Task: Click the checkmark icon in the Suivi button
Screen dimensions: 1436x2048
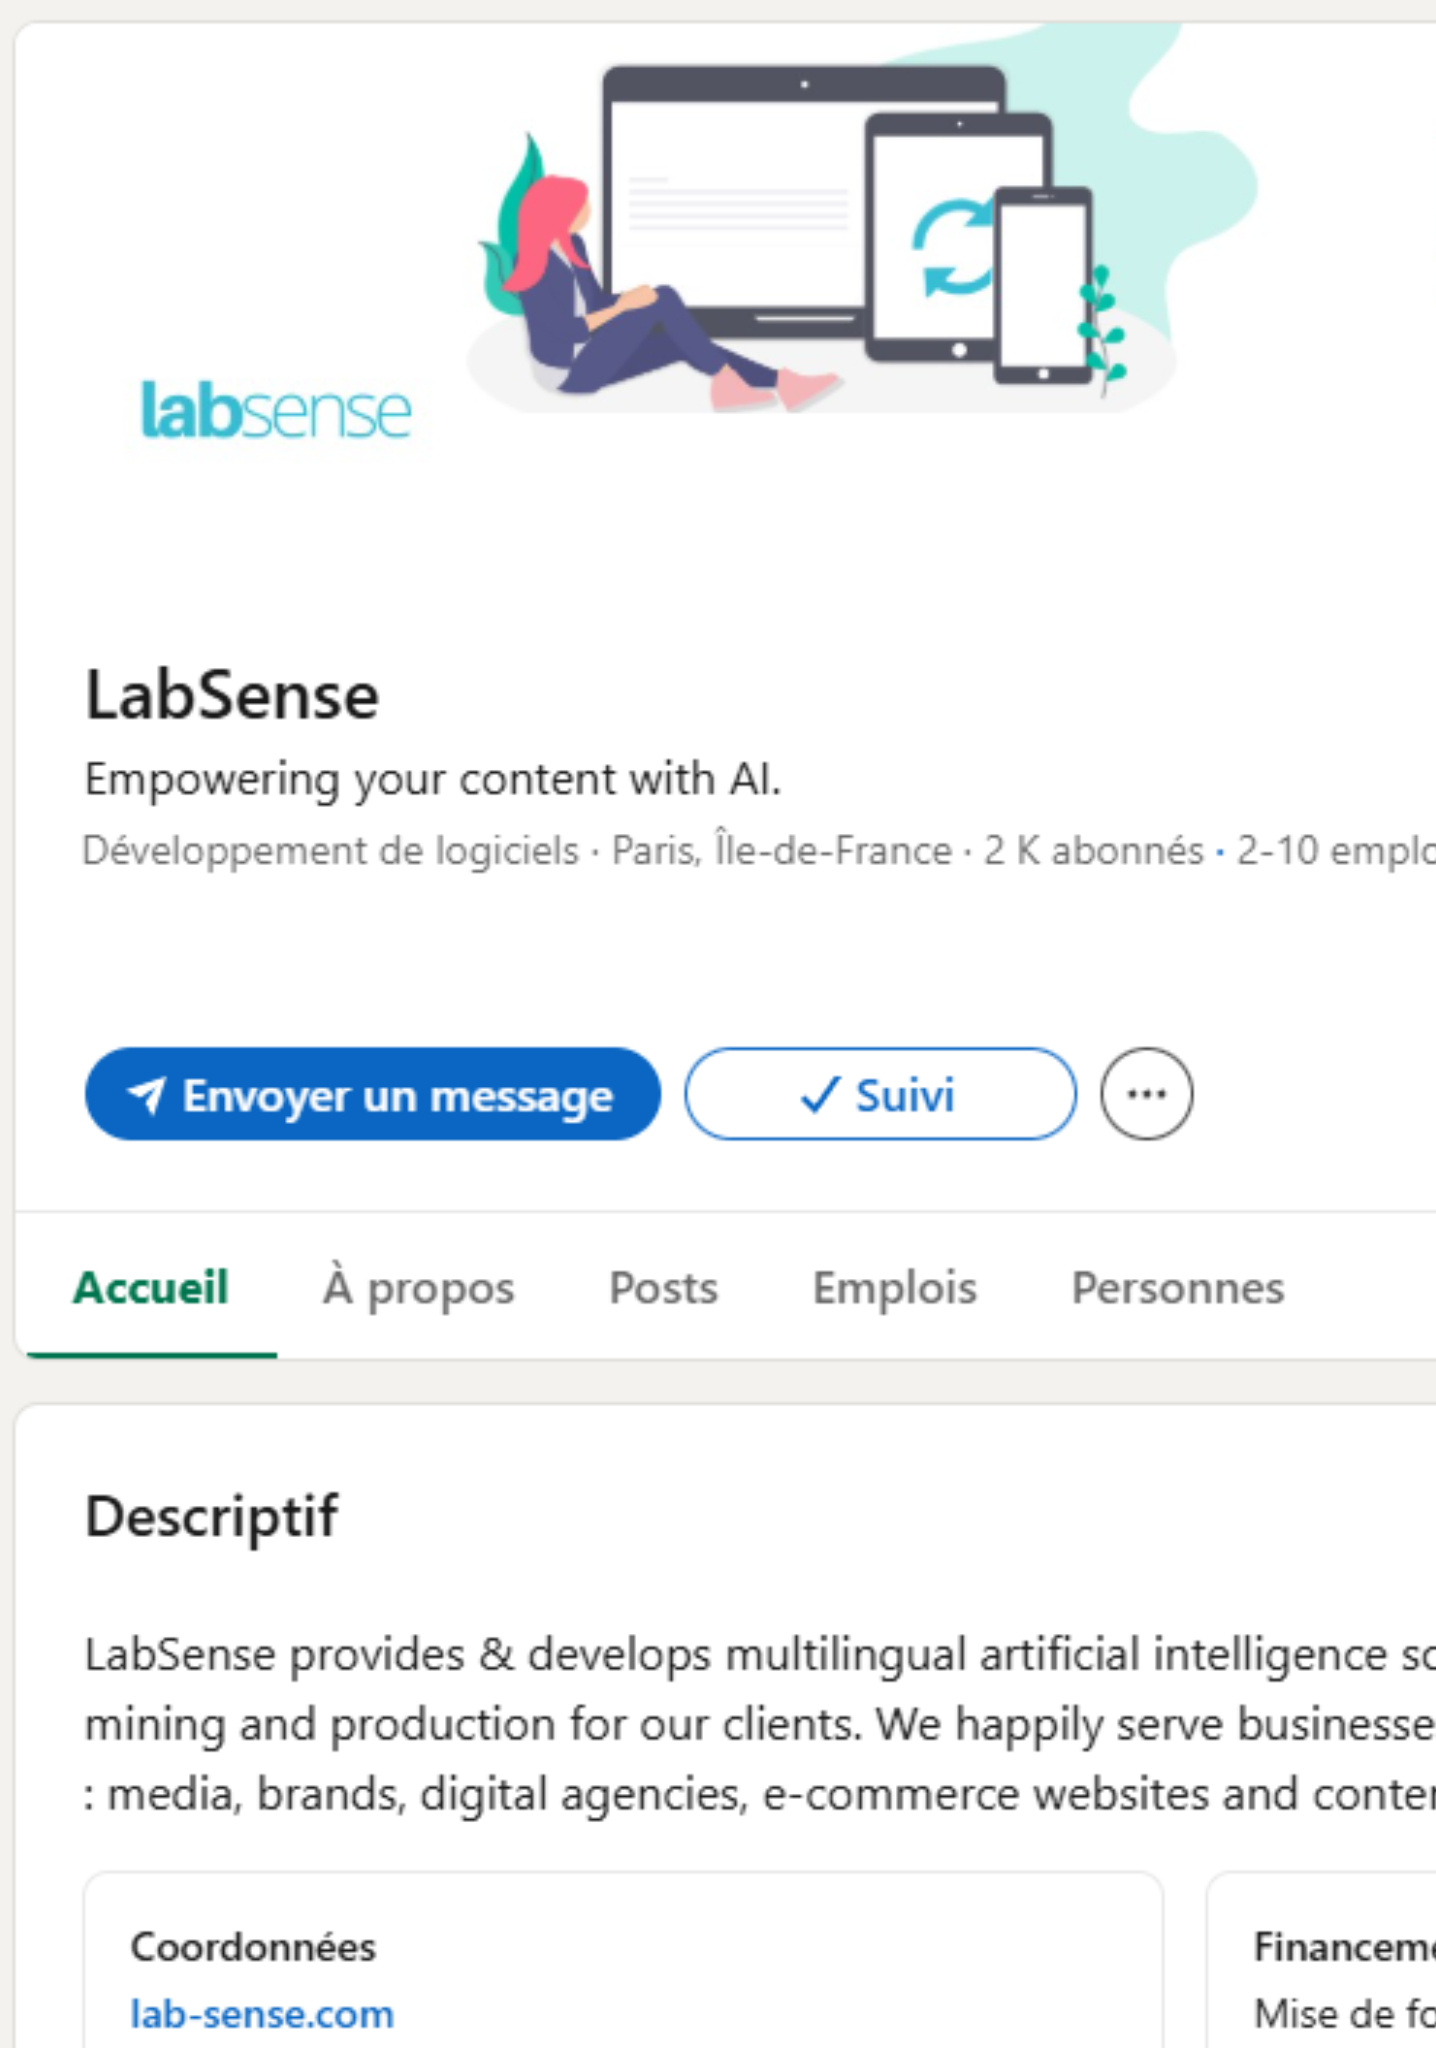Action: click(x=819, y=1095)
